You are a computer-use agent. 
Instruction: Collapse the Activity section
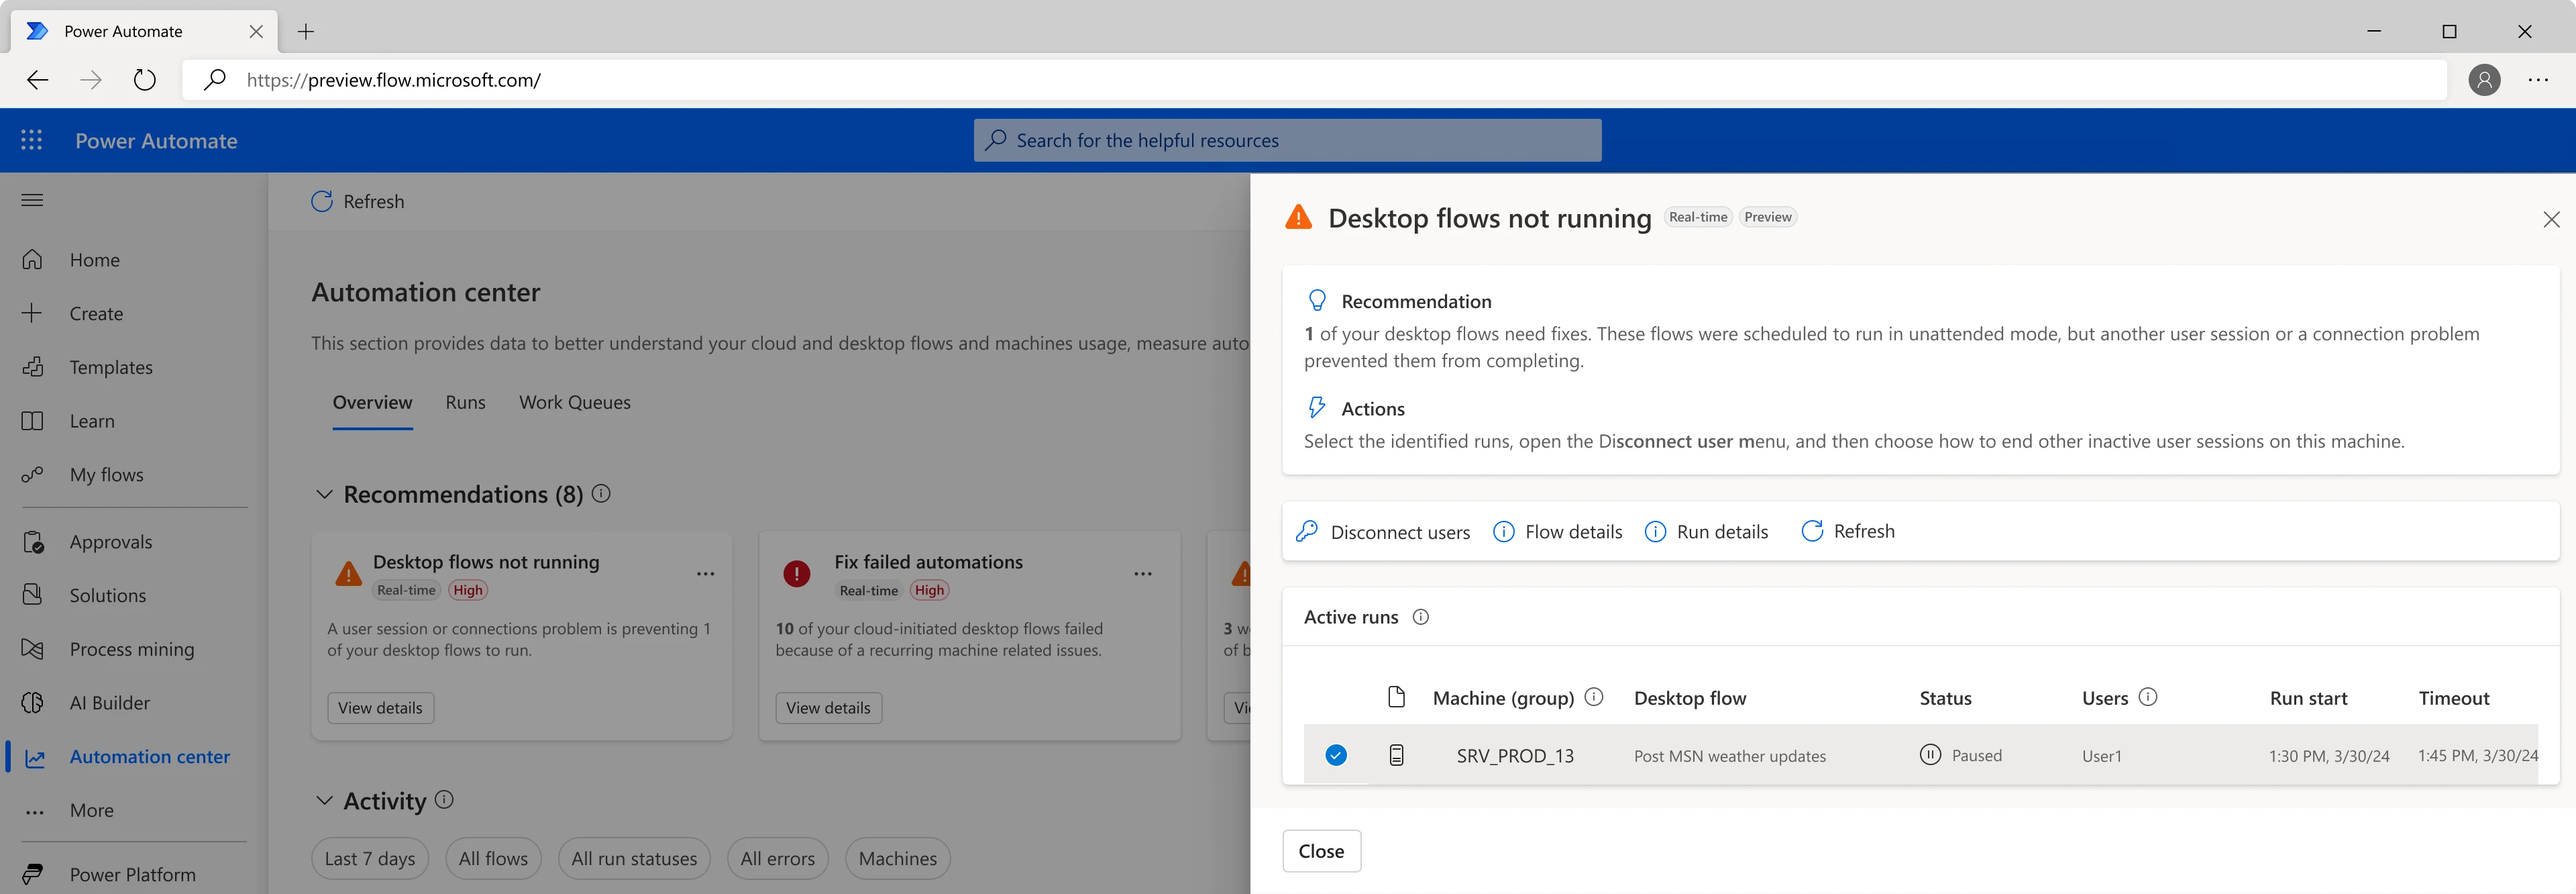323,800
